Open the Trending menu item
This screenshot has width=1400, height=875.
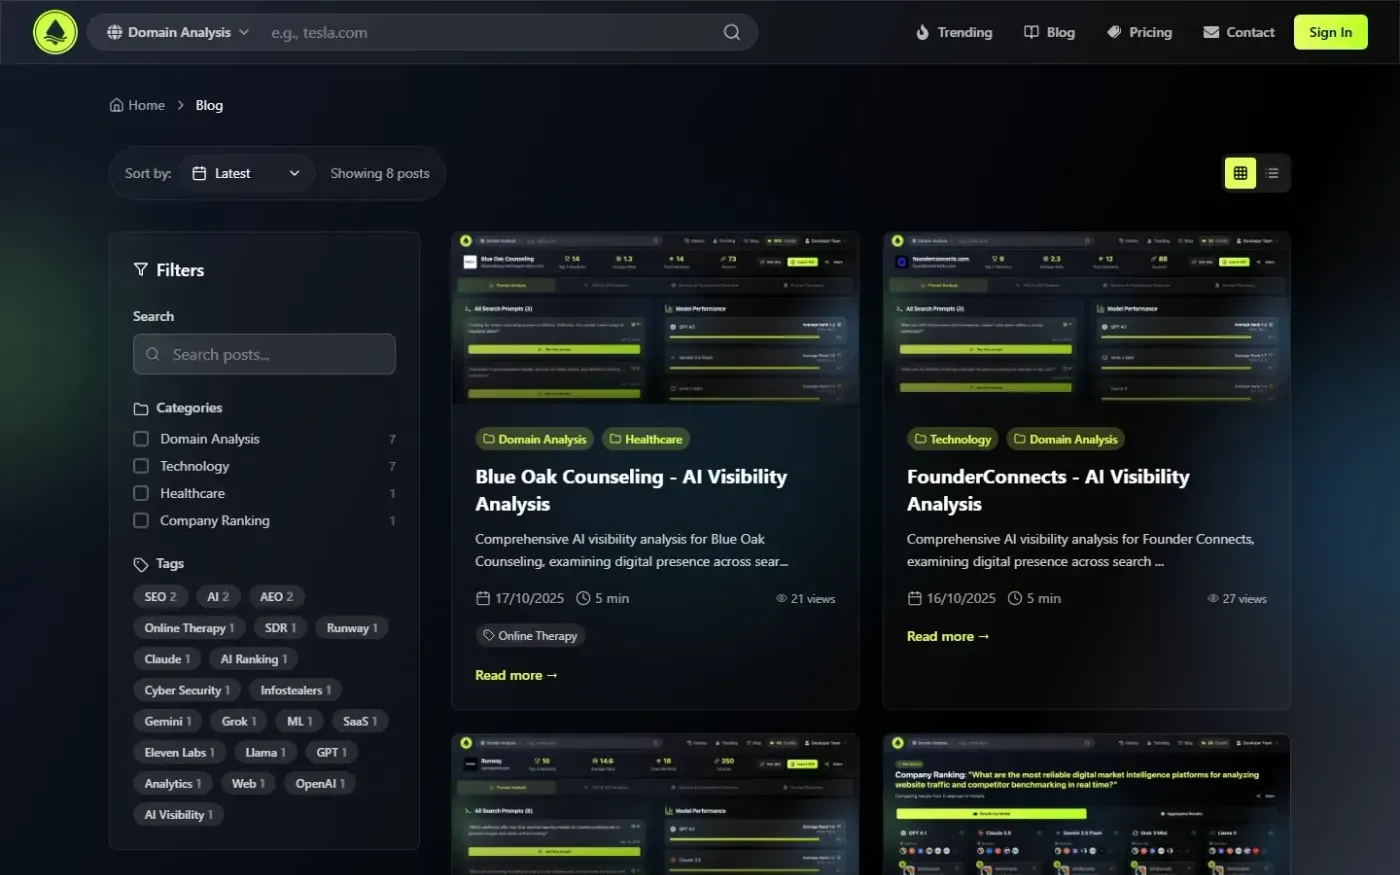[x=954, y=32]
